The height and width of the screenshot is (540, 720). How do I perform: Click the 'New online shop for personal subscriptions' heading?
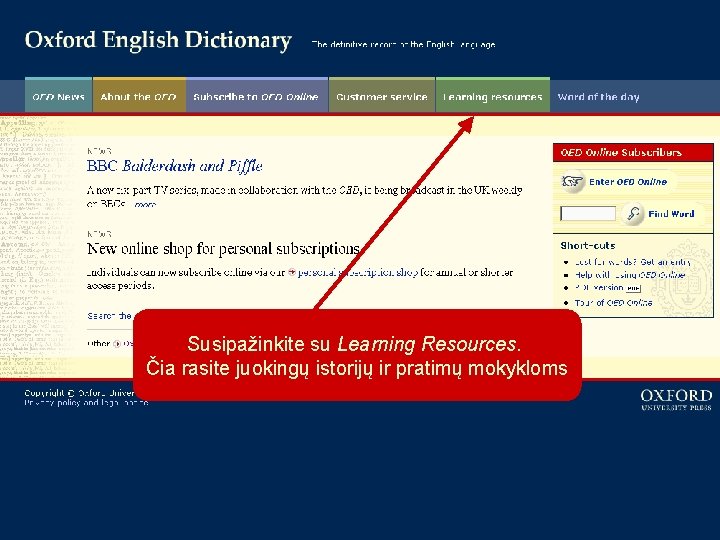pos(223,249)
